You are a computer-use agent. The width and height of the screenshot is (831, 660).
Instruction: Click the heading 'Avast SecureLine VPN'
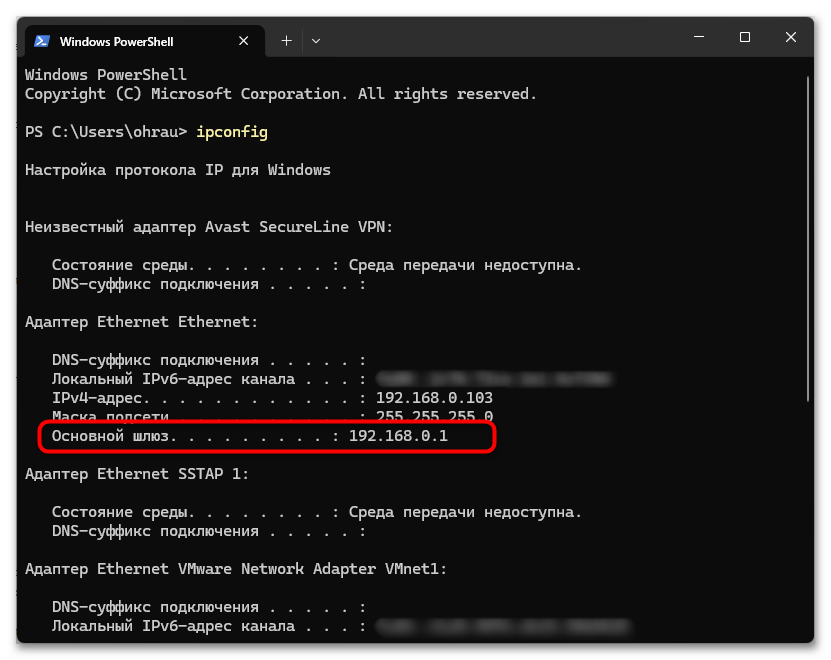(298, 227)
